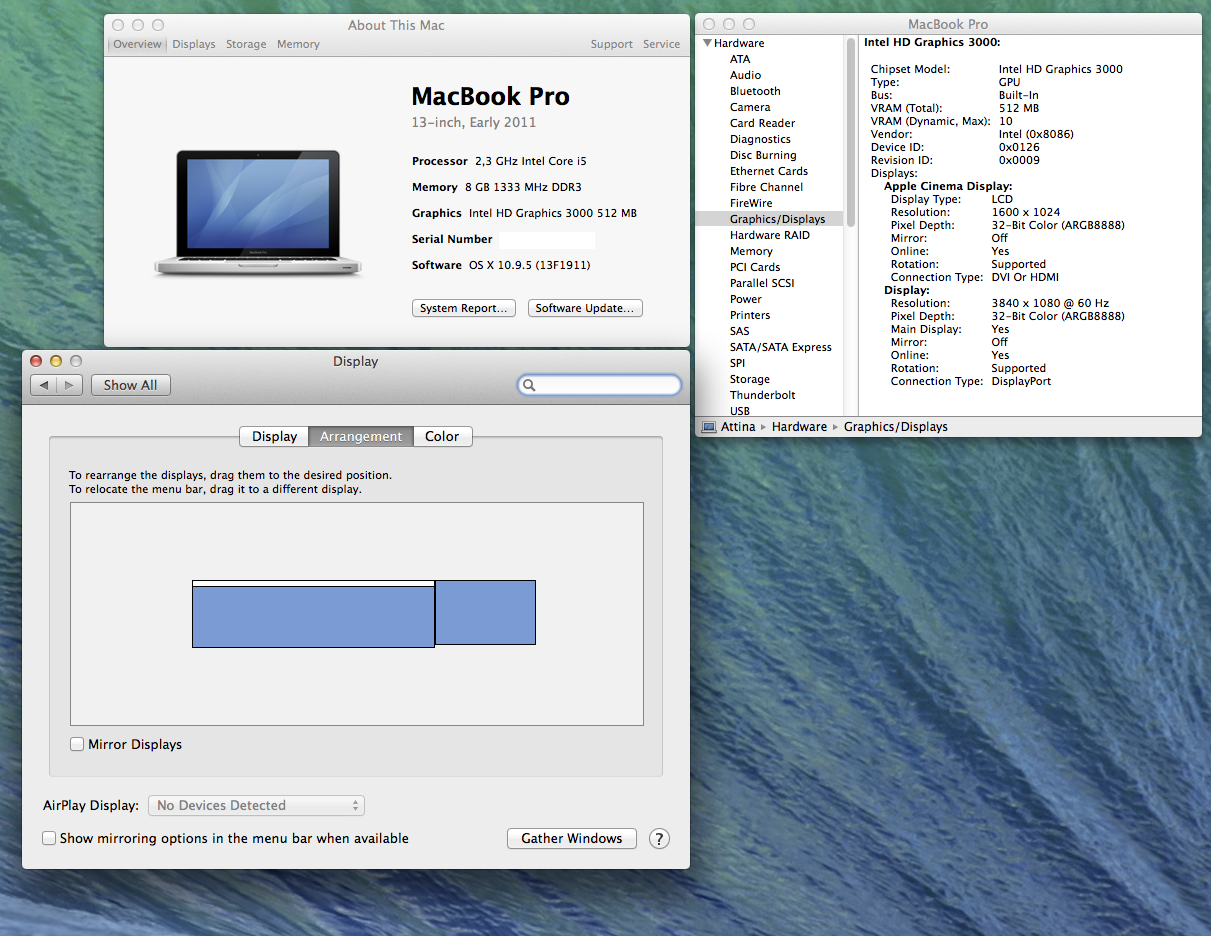1211x936 pixels.
Task: Select PCI Cards in the hardware list
Action: [x=755, y=267]
